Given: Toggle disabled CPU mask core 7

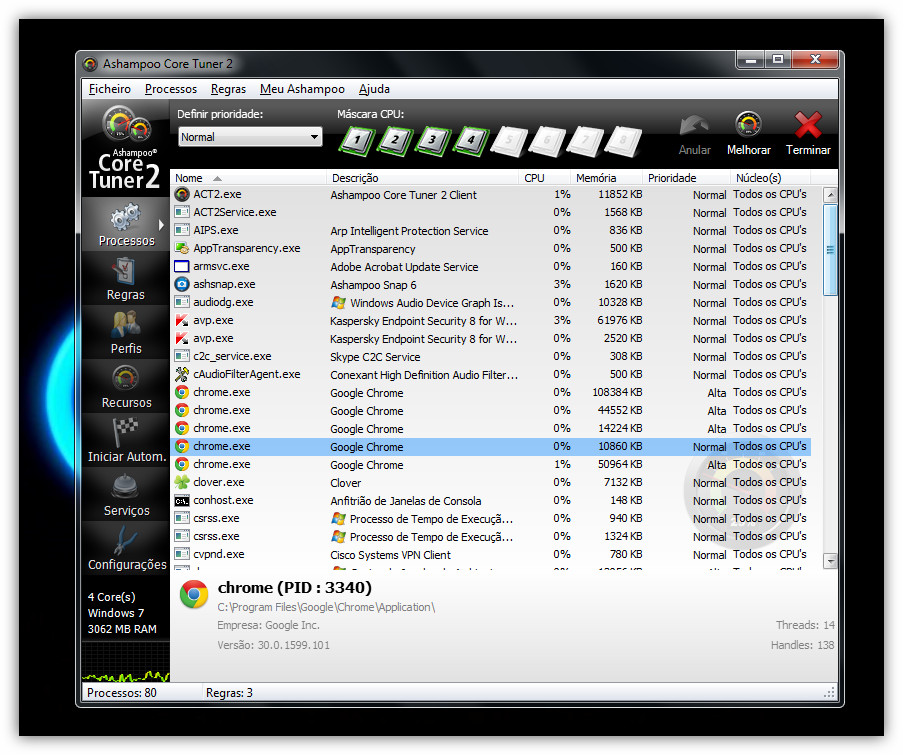Looking at the screenshot, I should pos(585,141).
